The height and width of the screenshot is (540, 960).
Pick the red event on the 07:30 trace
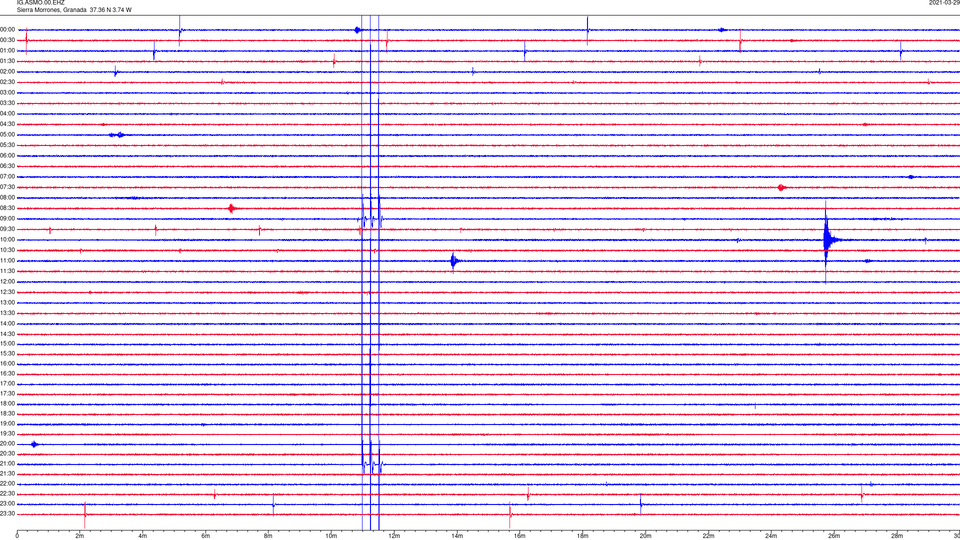point(781,188)
